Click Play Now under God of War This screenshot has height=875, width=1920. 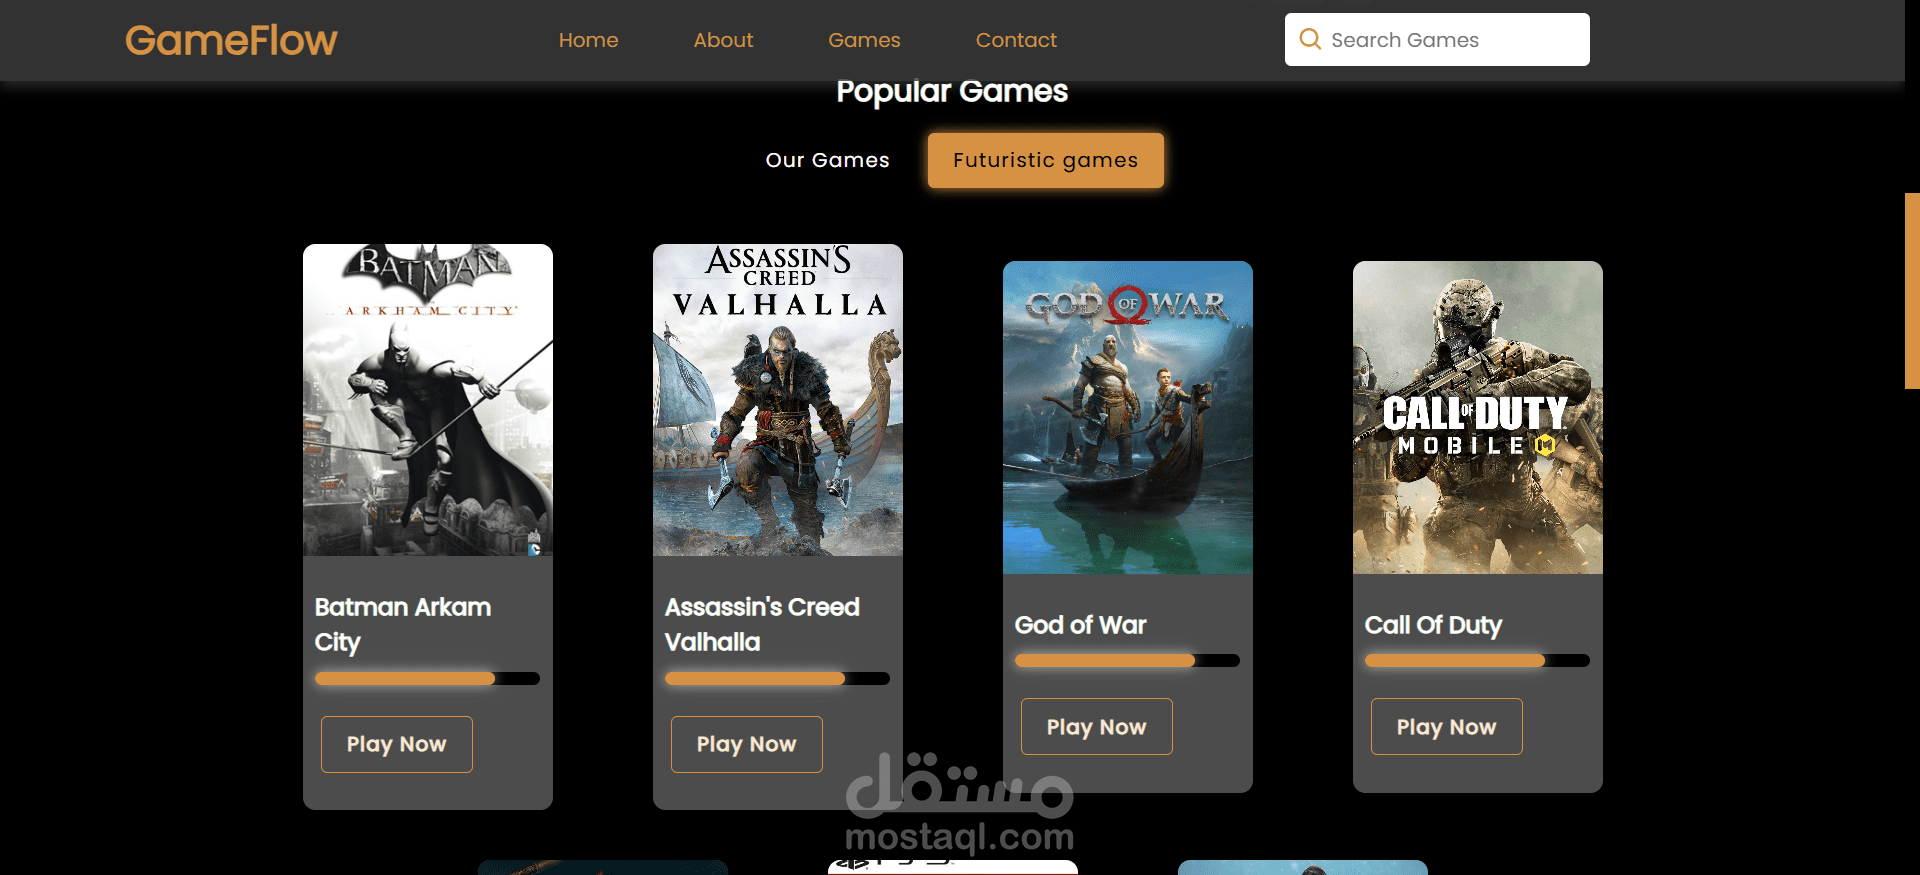pos(1097,727)
